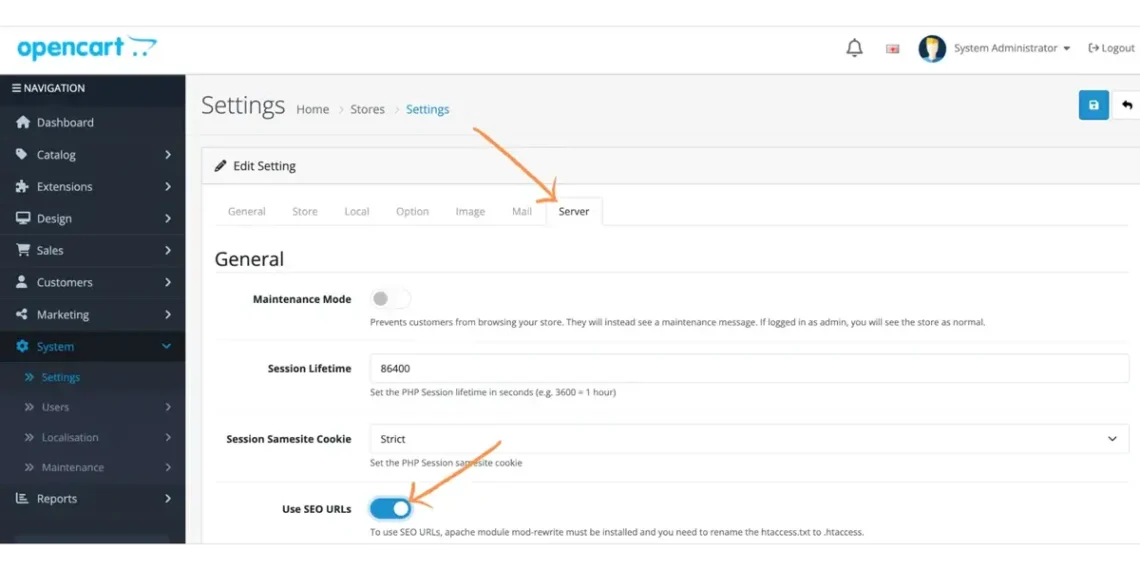Open the notifications bell icon
This screenshot has width=1140, height=570.
pos(854,48)
